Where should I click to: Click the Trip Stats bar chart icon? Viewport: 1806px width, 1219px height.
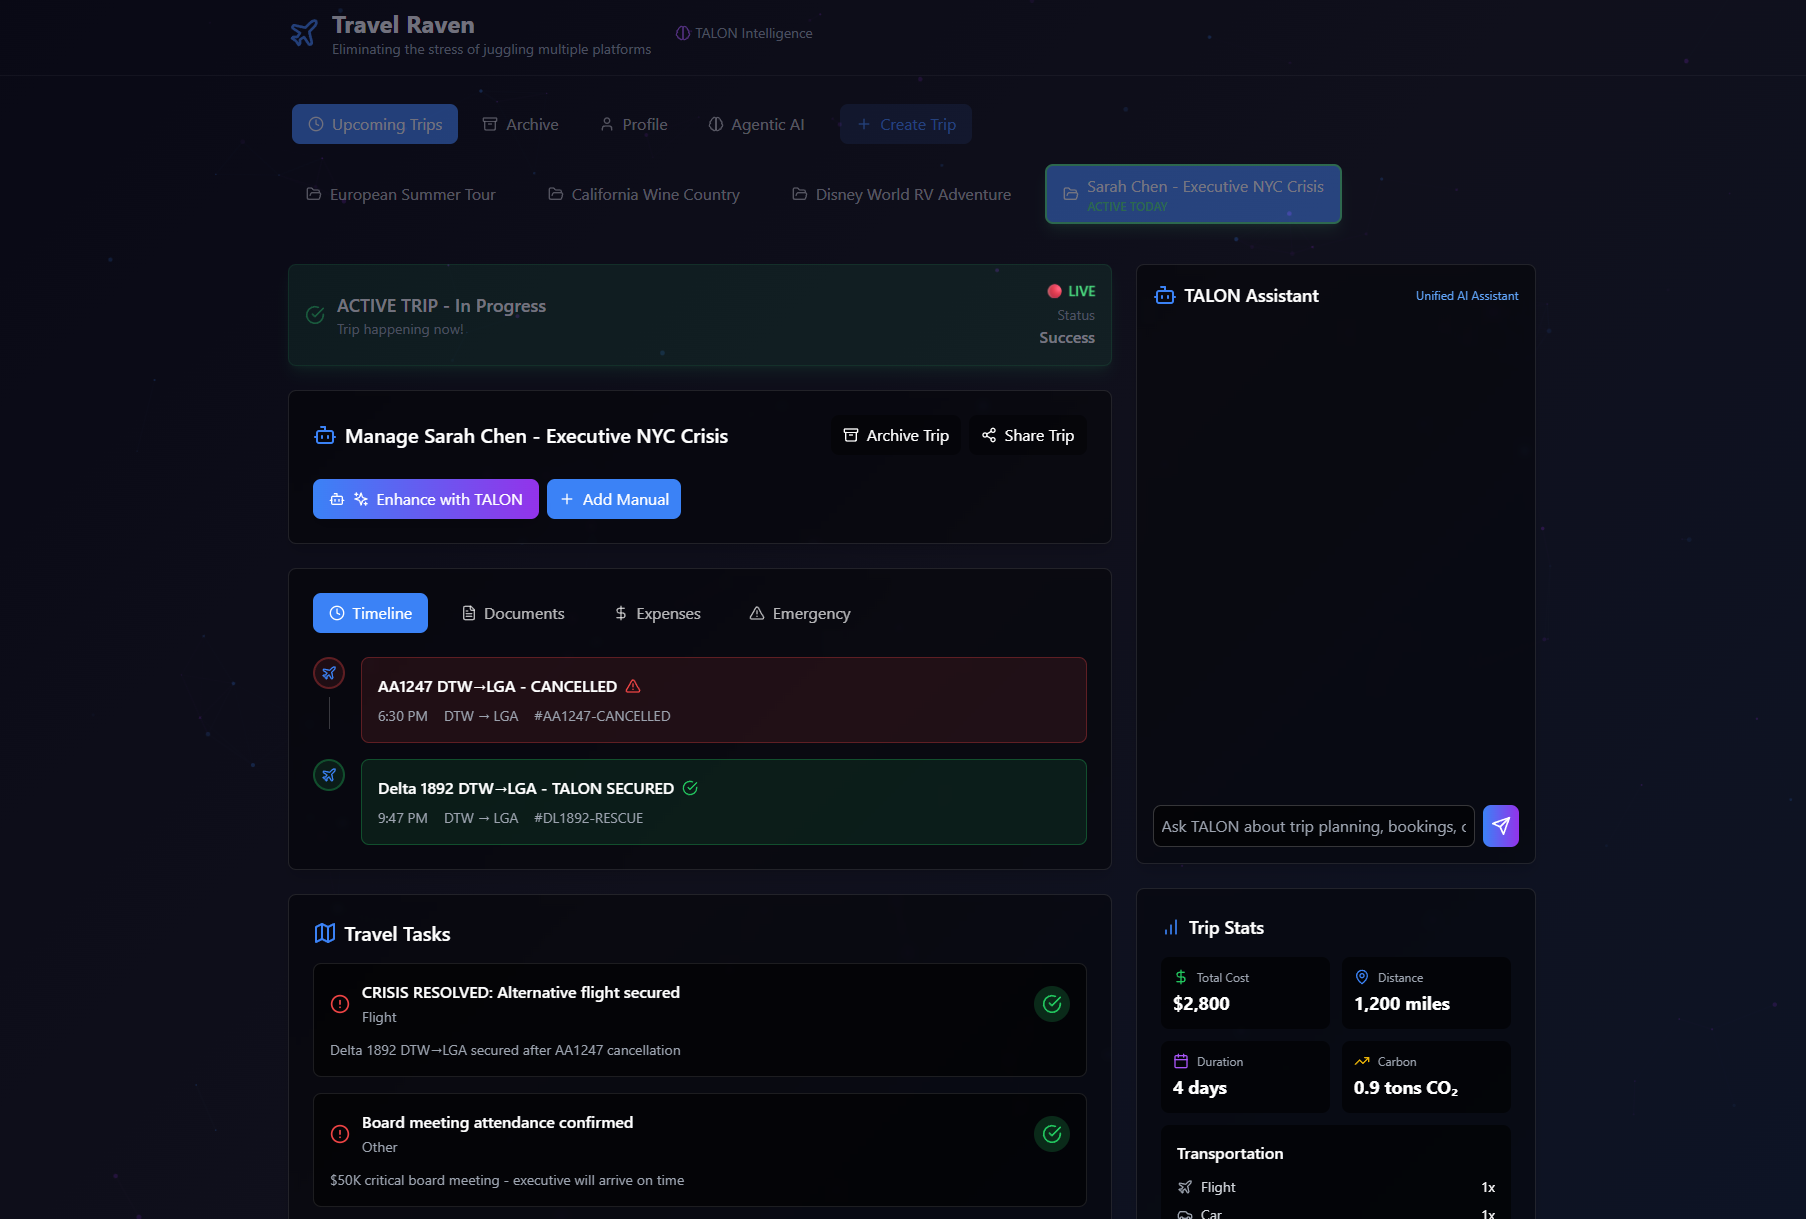1170,928
